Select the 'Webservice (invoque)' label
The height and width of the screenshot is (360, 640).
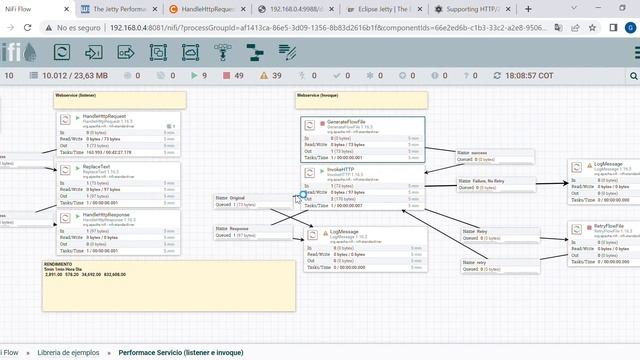coord(362,100)
